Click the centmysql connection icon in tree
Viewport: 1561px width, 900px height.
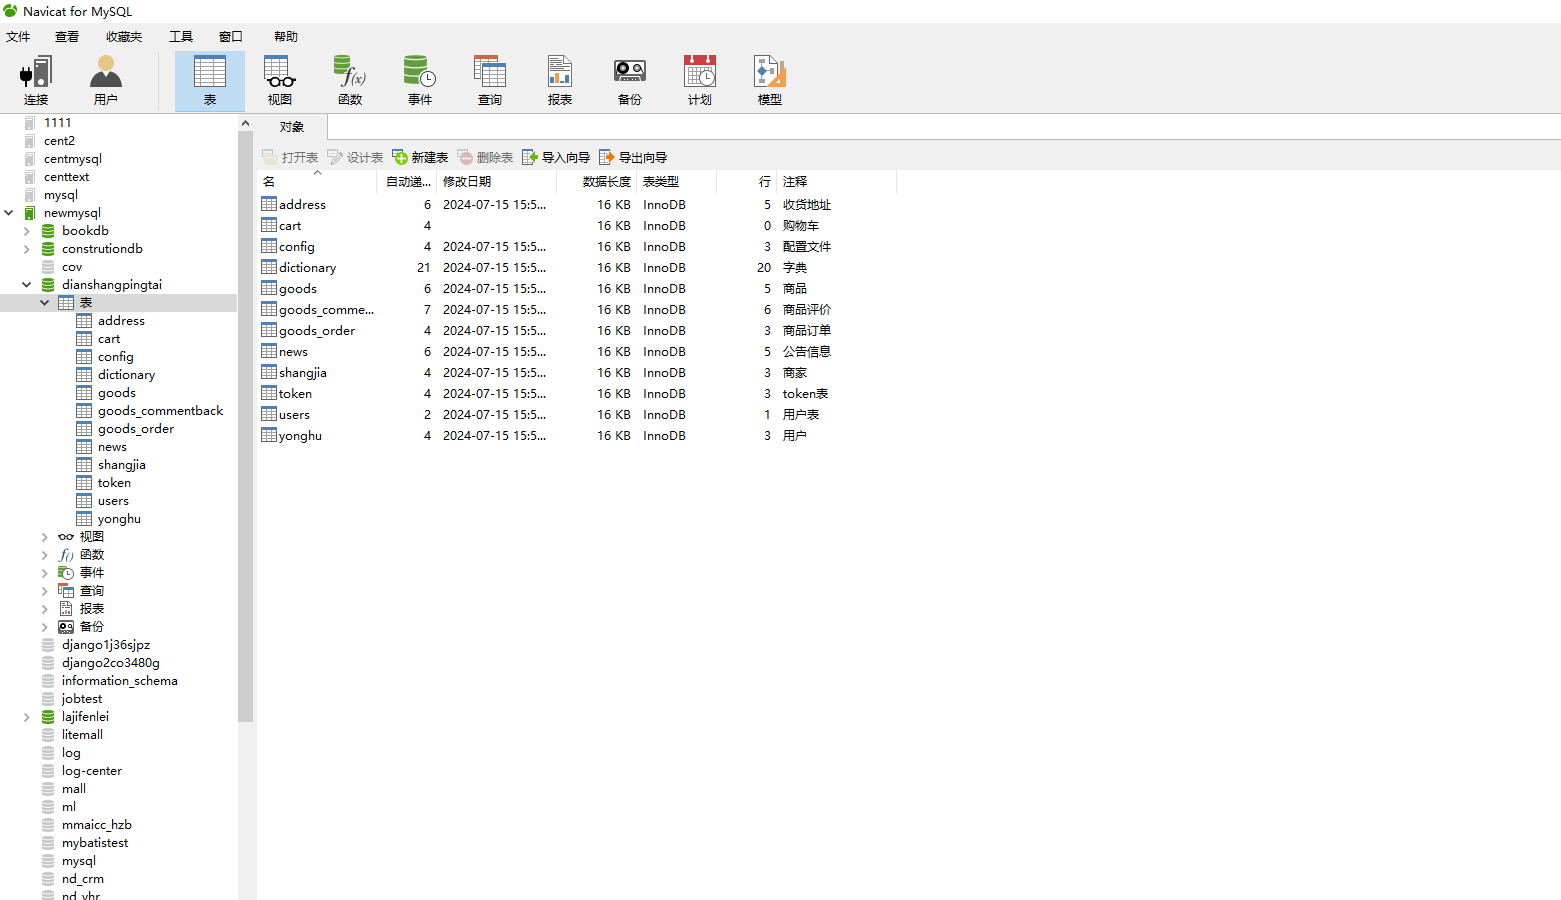point(30,159)
